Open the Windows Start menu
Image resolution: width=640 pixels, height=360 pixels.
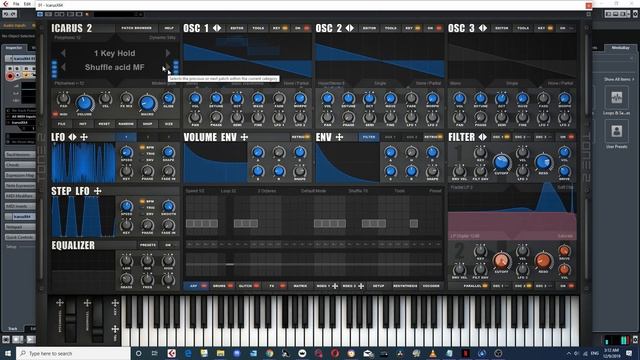coord(8,353)
